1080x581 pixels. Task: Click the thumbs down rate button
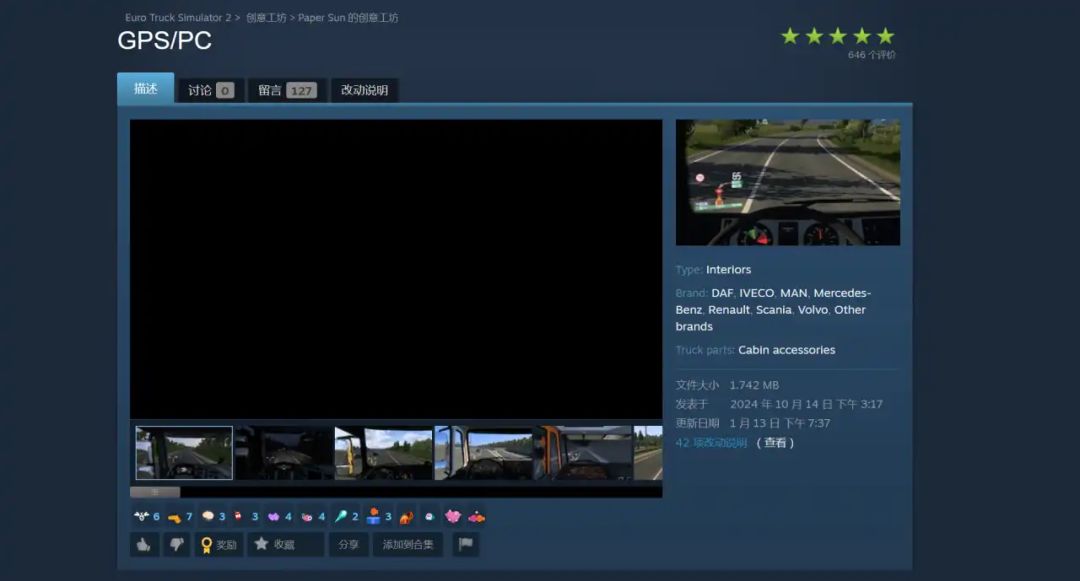click(x=176, y=545)
